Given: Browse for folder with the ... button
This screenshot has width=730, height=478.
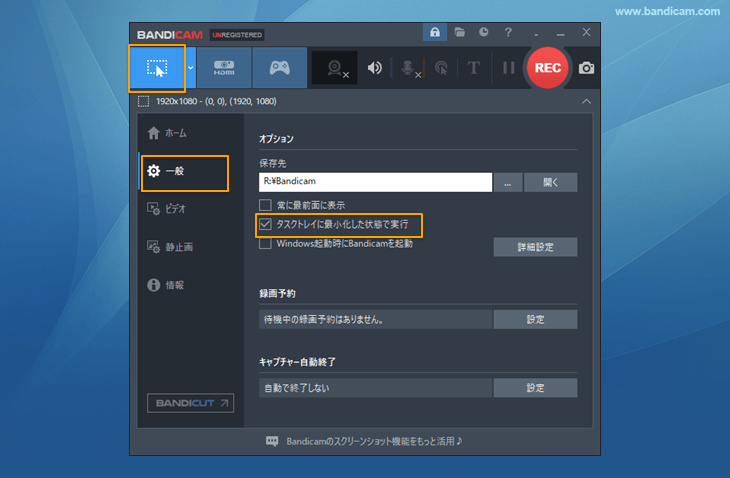Looking at the screenshot, I should coord(507,182).
